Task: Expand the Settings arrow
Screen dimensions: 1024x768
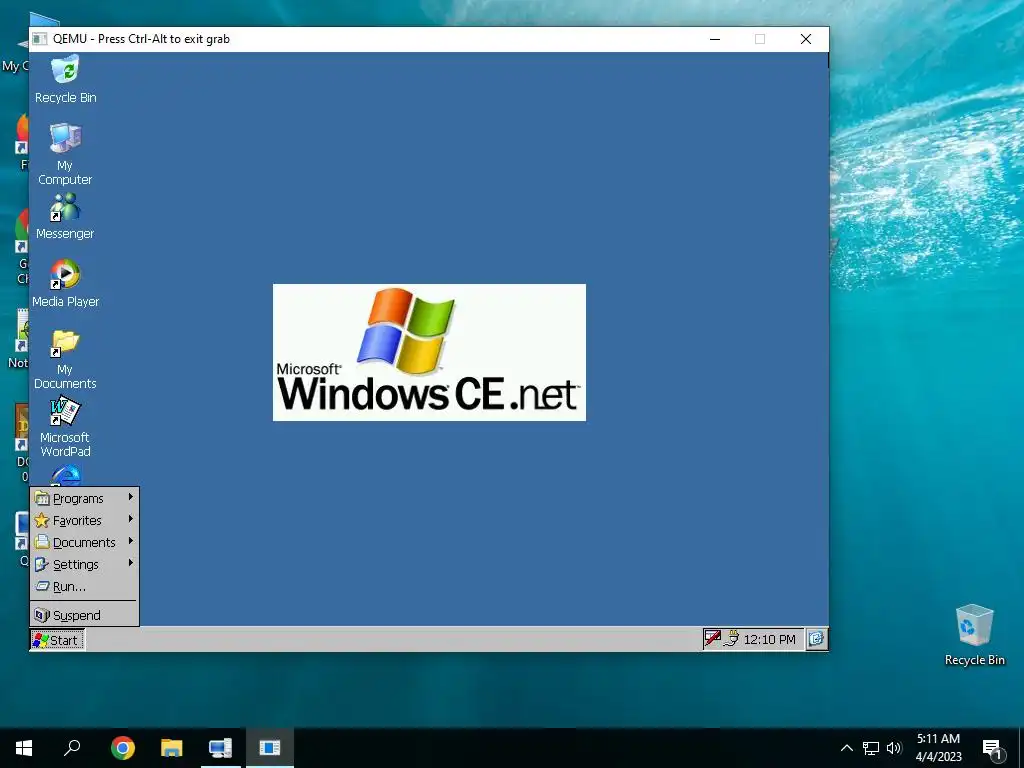Action: [131, 562]
